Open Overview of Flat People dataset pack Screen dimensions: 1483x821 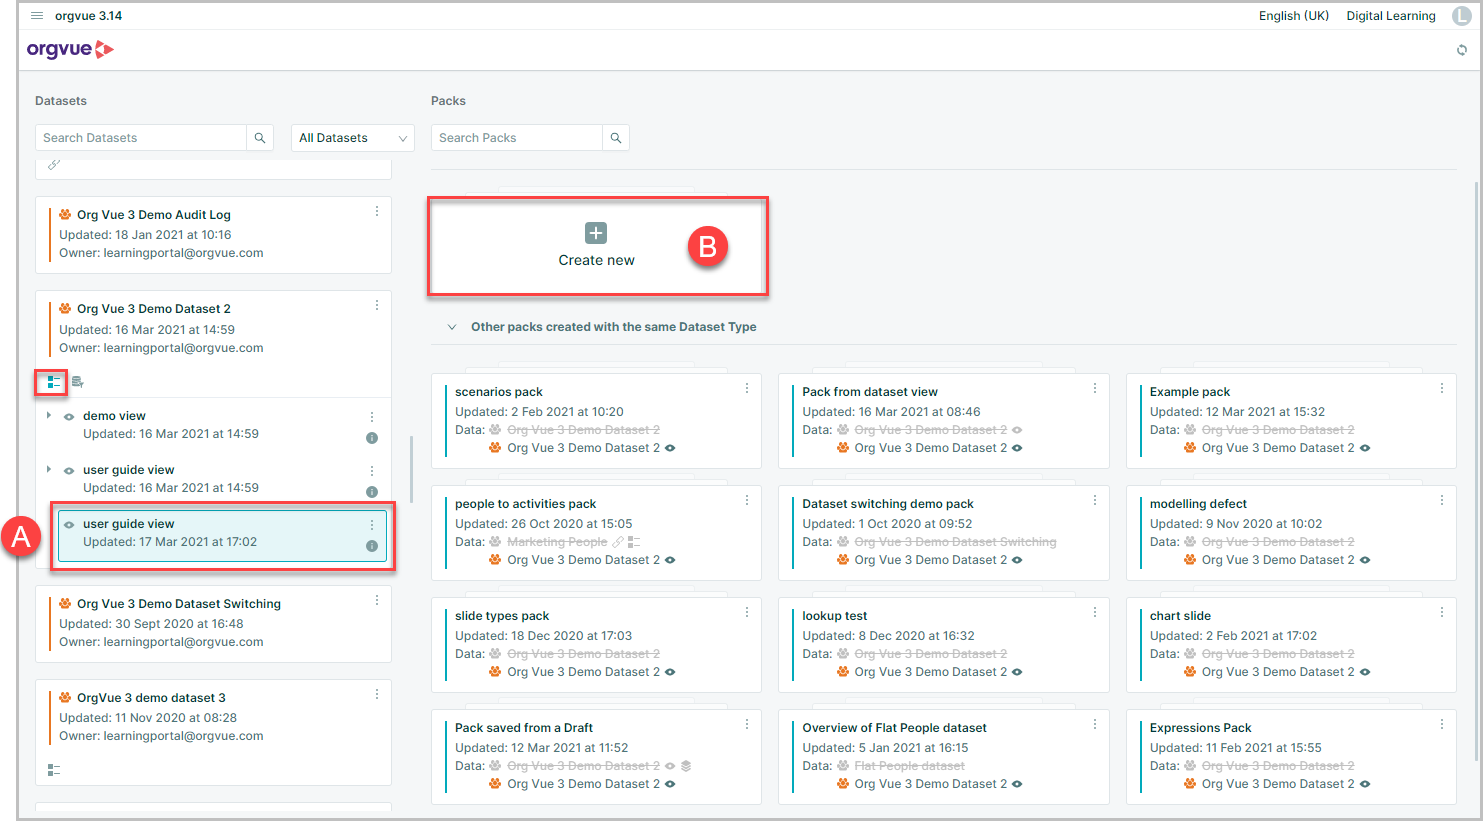point(943,757)
